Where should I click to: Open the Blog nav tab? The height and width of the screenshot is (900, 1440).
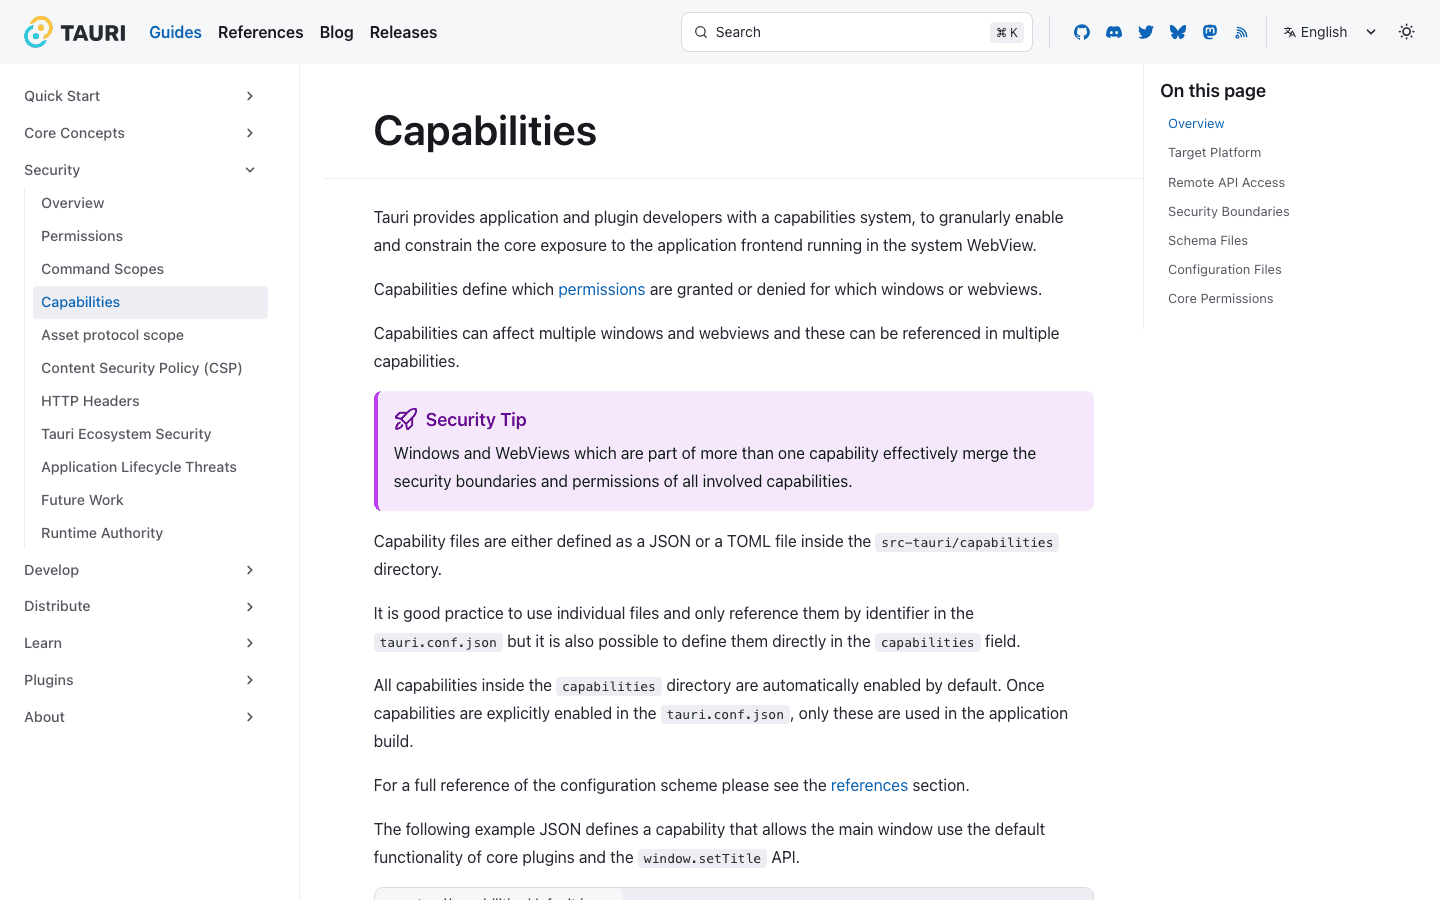click(x=337, y=32)
